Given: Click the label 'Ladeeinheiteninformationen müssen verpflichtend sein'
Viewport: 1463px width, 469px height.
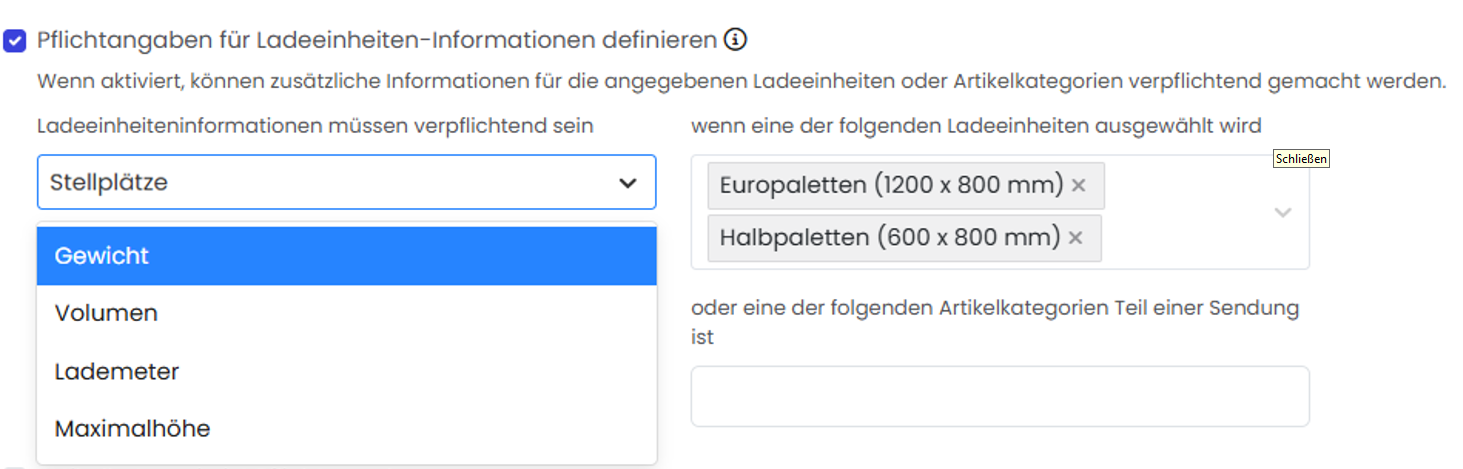Looking at the screenshot, I should [x=315, y=126].
